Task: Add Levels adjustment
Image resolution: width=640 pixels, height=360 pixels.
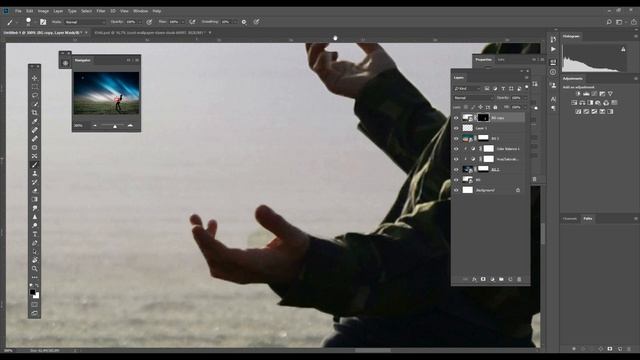Action: pos(586,94)
